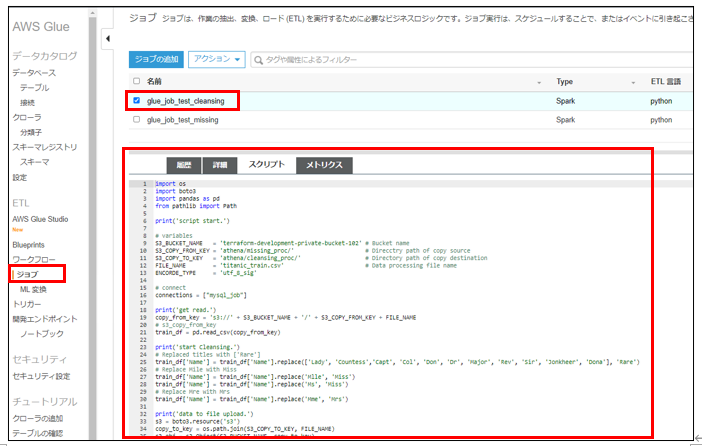This screenshot has width=702, height=446.
Task: Open 分類子 in the sidebar
Action: (31, 132)
